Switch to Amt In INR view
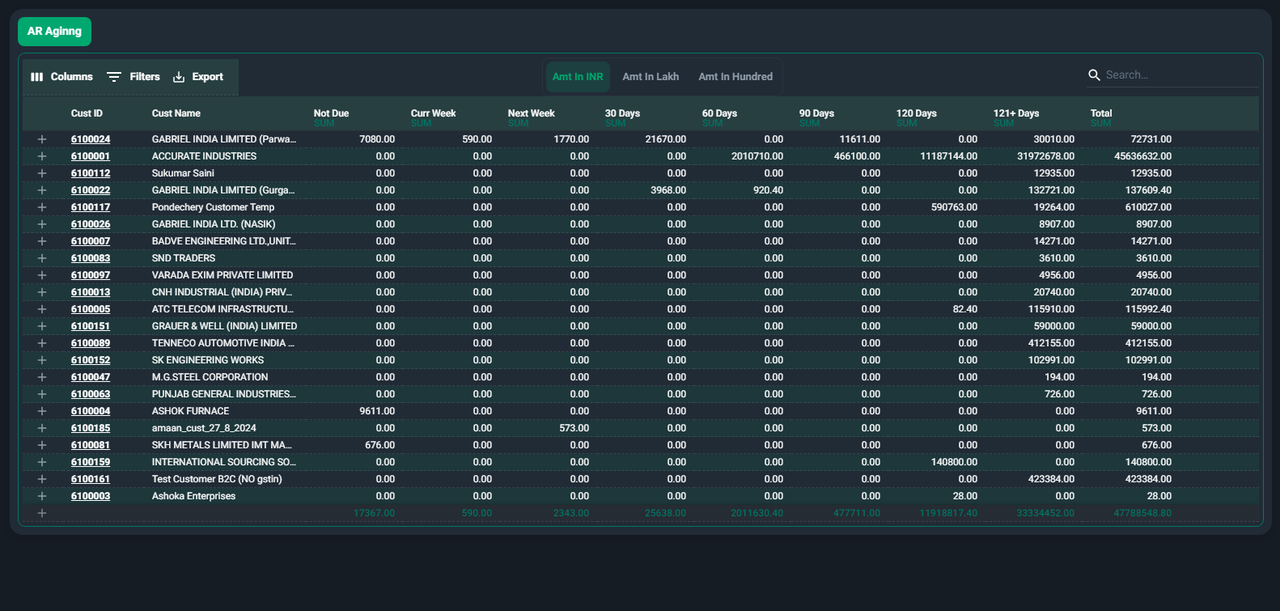Screen dimensions: 1280x611 coord(578,77)
